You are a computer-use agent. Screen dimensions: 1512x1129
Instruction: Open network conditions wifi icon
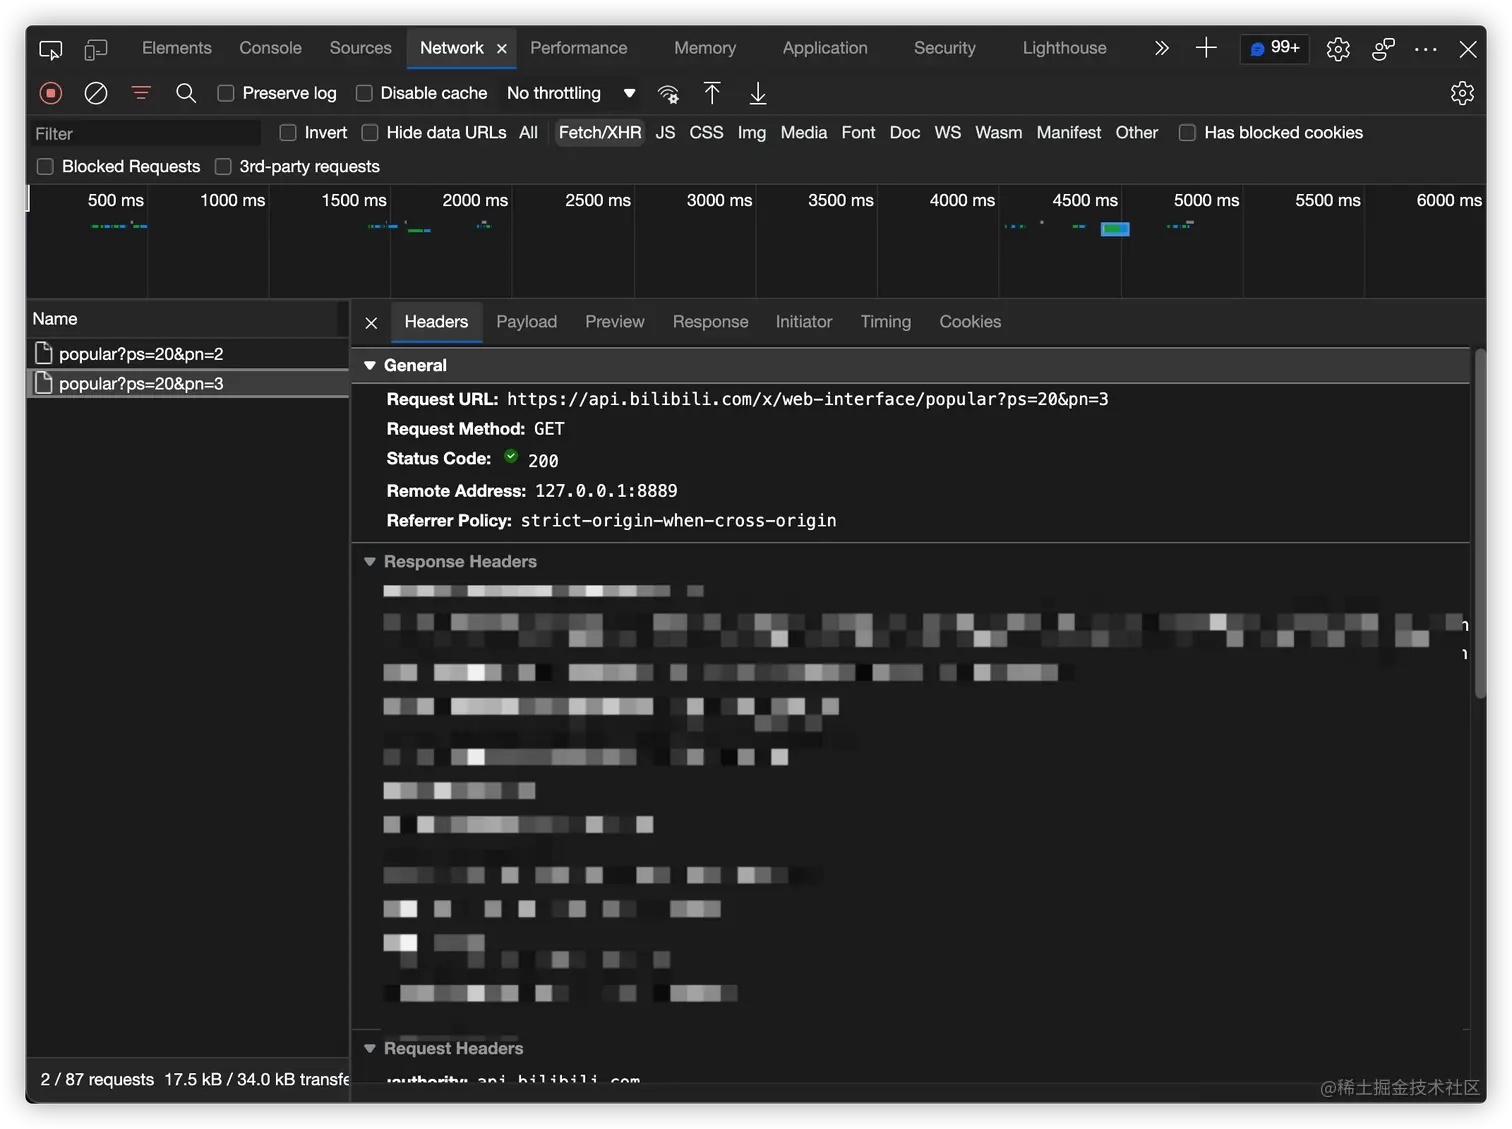(668, 94)
